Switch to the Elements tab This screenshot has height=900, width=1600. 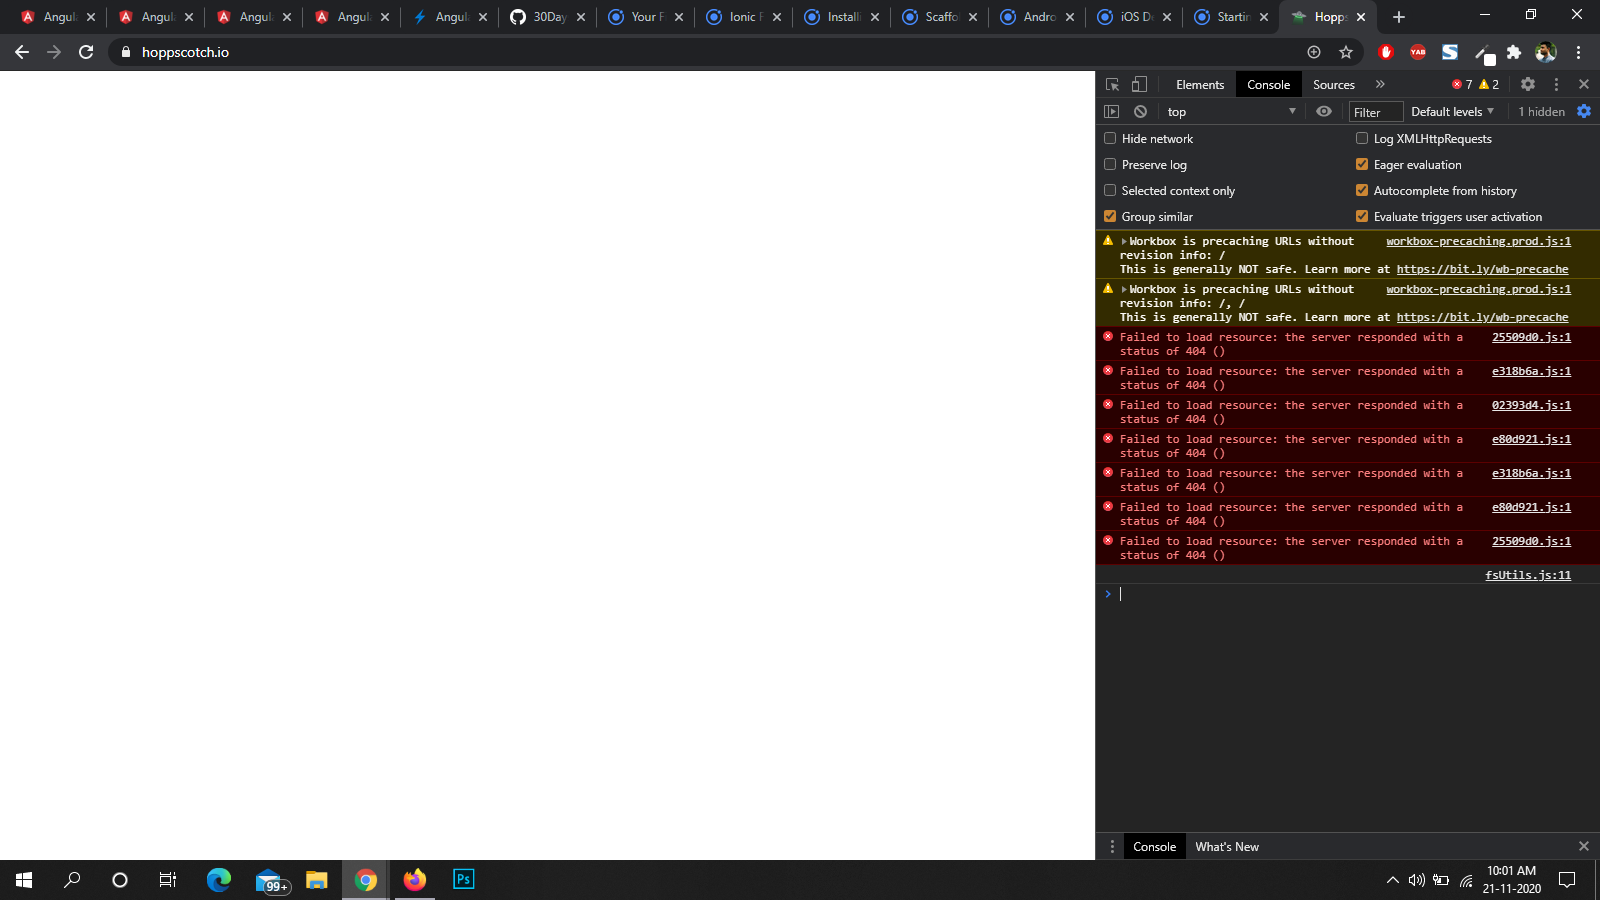point(1199,84)
